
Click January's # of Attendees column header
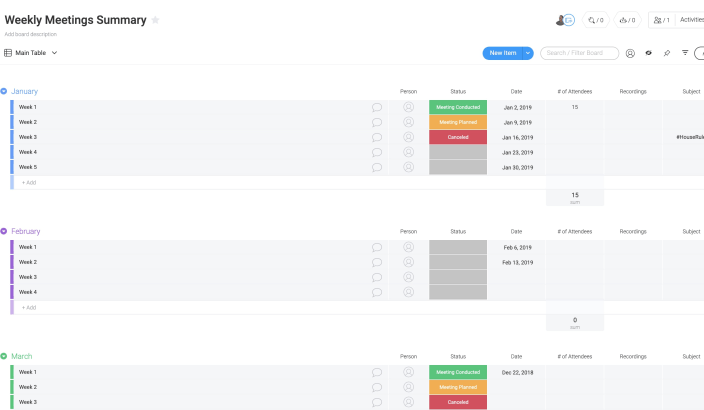(x=575, y=92)
